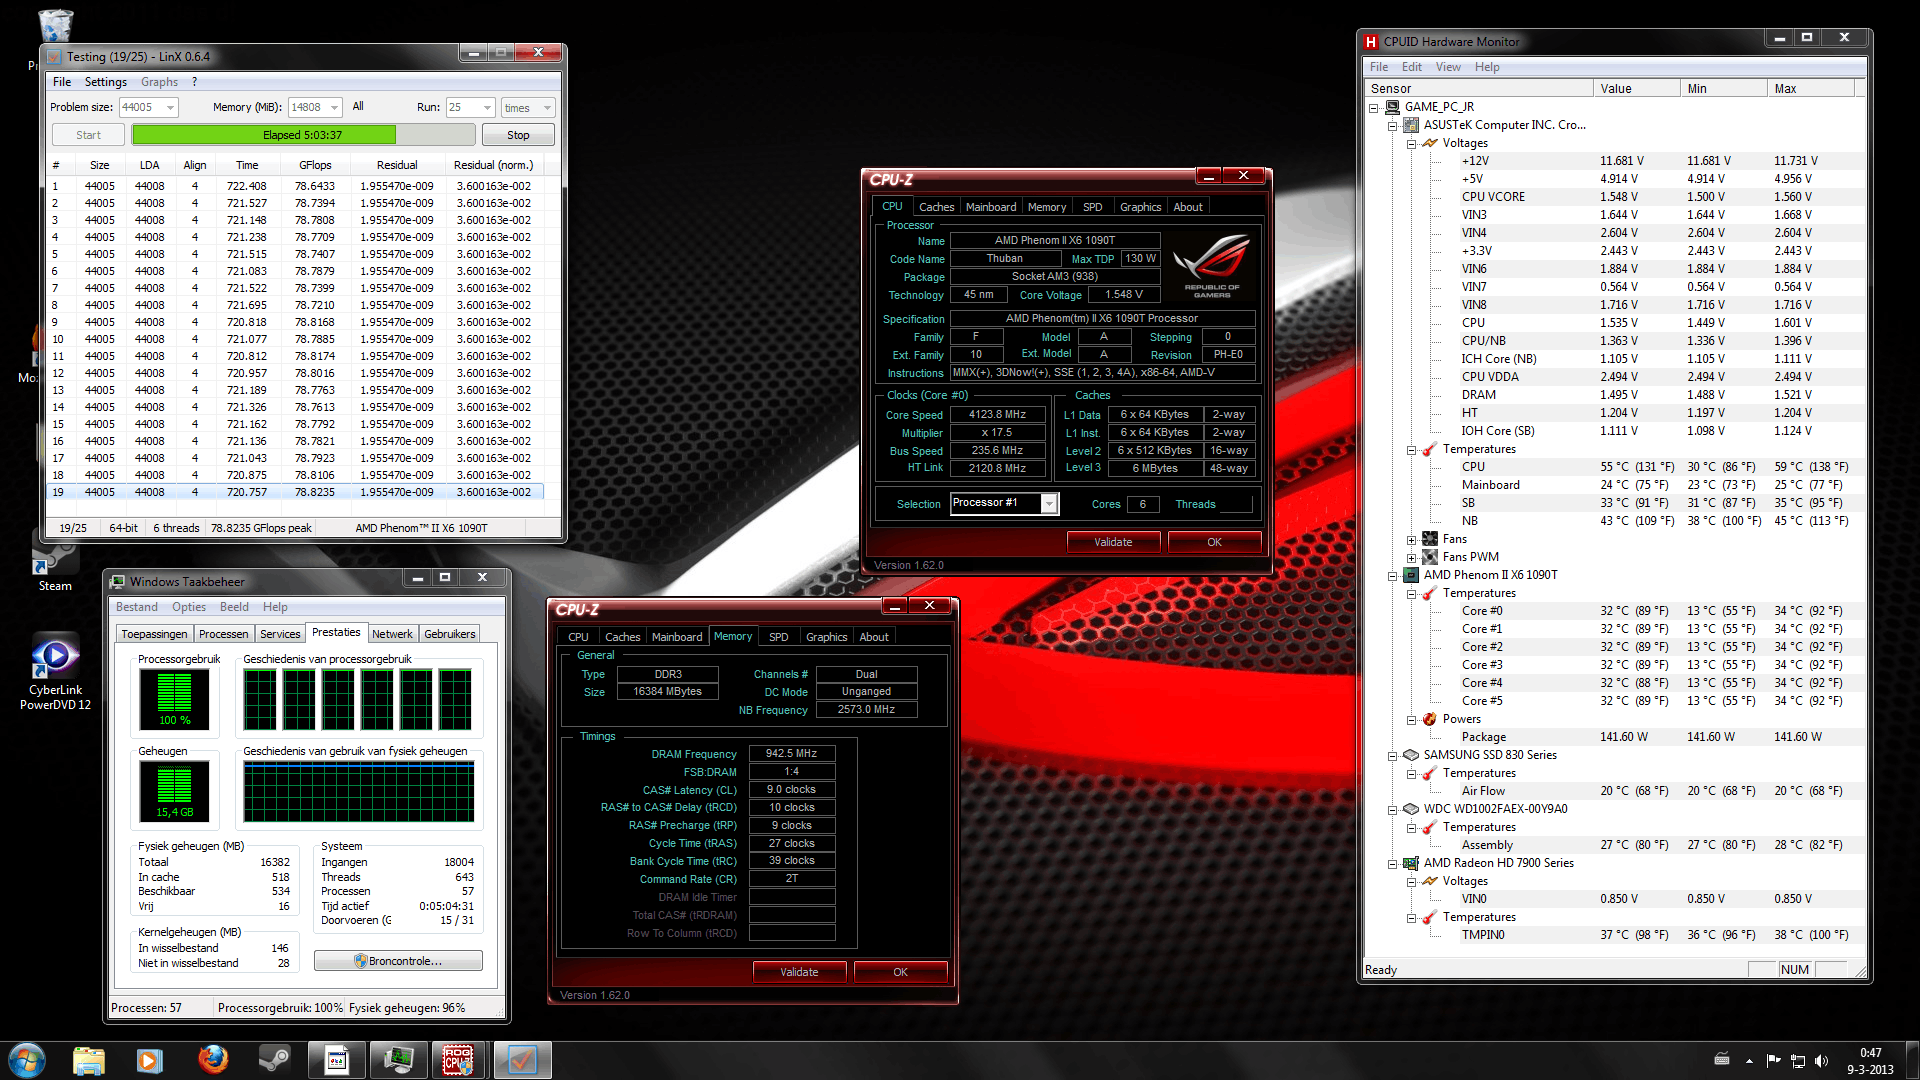1920x1080 pixels.
Task: Open the Processor #1 selection dropdown
Action: point(1049,504)
